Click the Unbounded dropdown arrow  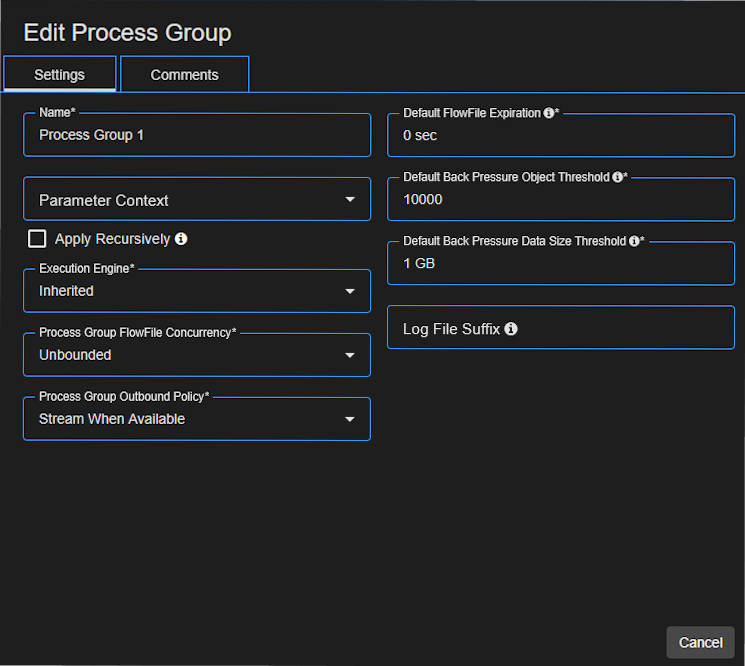350,355
